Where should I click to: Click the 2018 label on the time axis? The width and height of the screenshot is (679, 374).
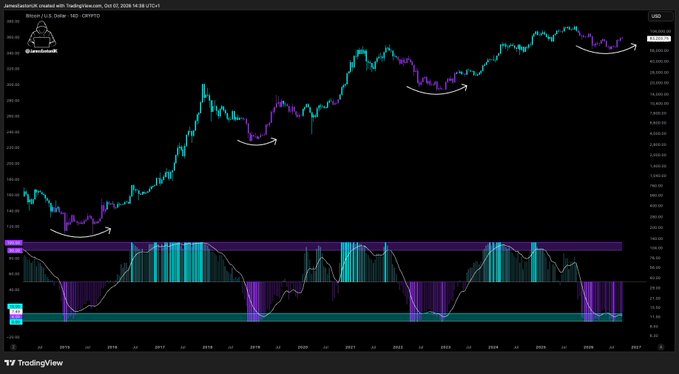[x=207, y=347]
